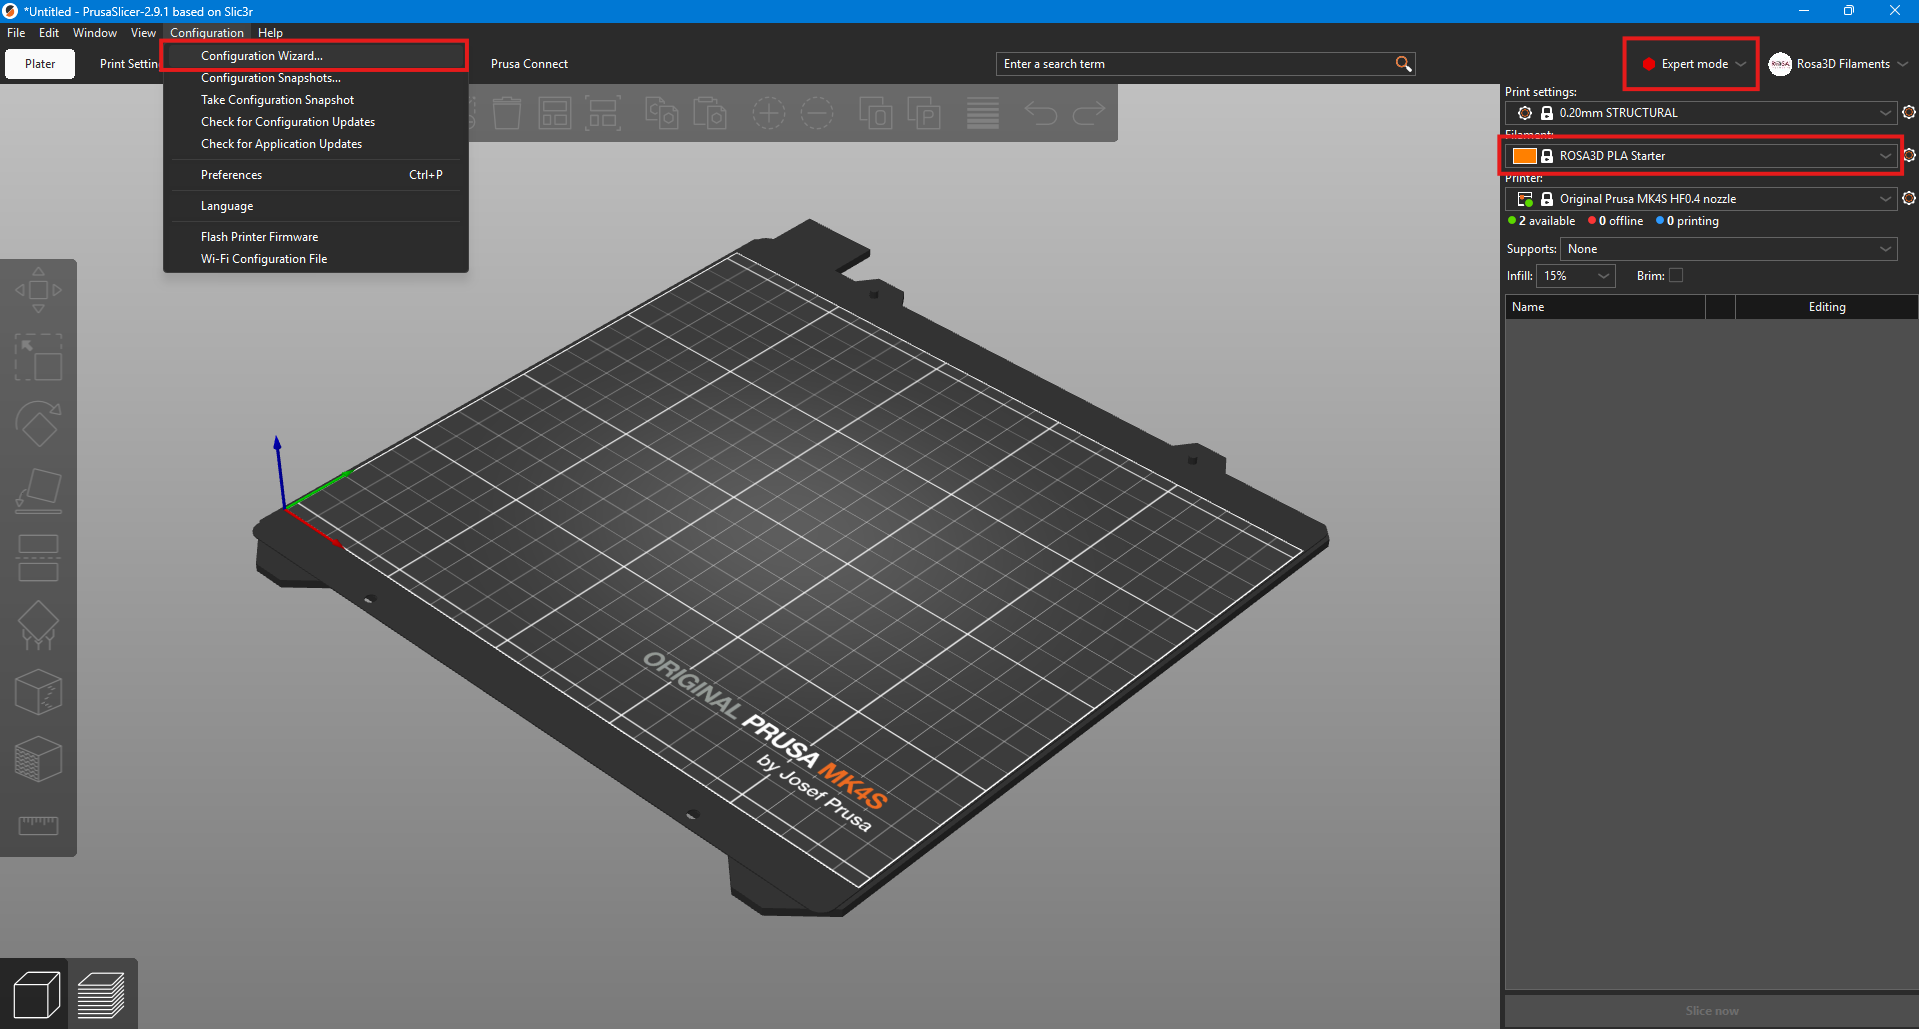Click the '2 available' printer status text

(x=1546, y=221)
